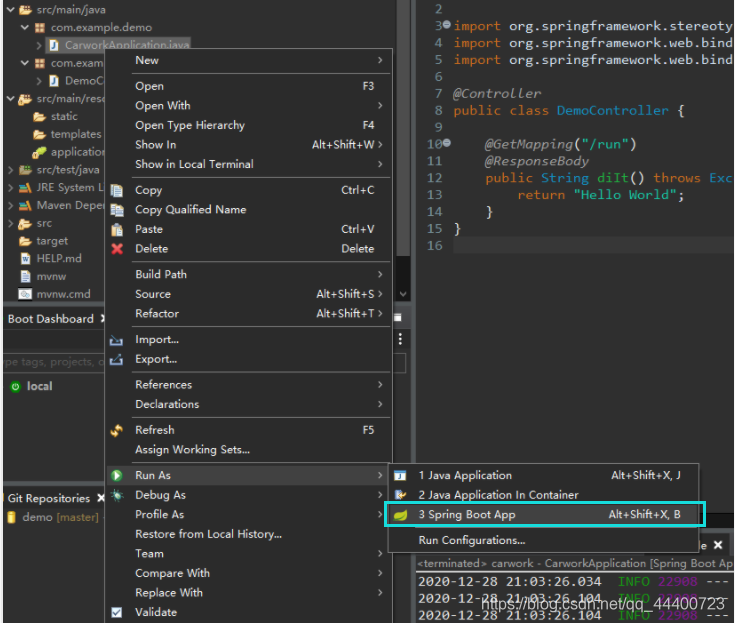This screenshot has width=735, height=623.
Task: Click the red Delete X icon
Action: 117,249
